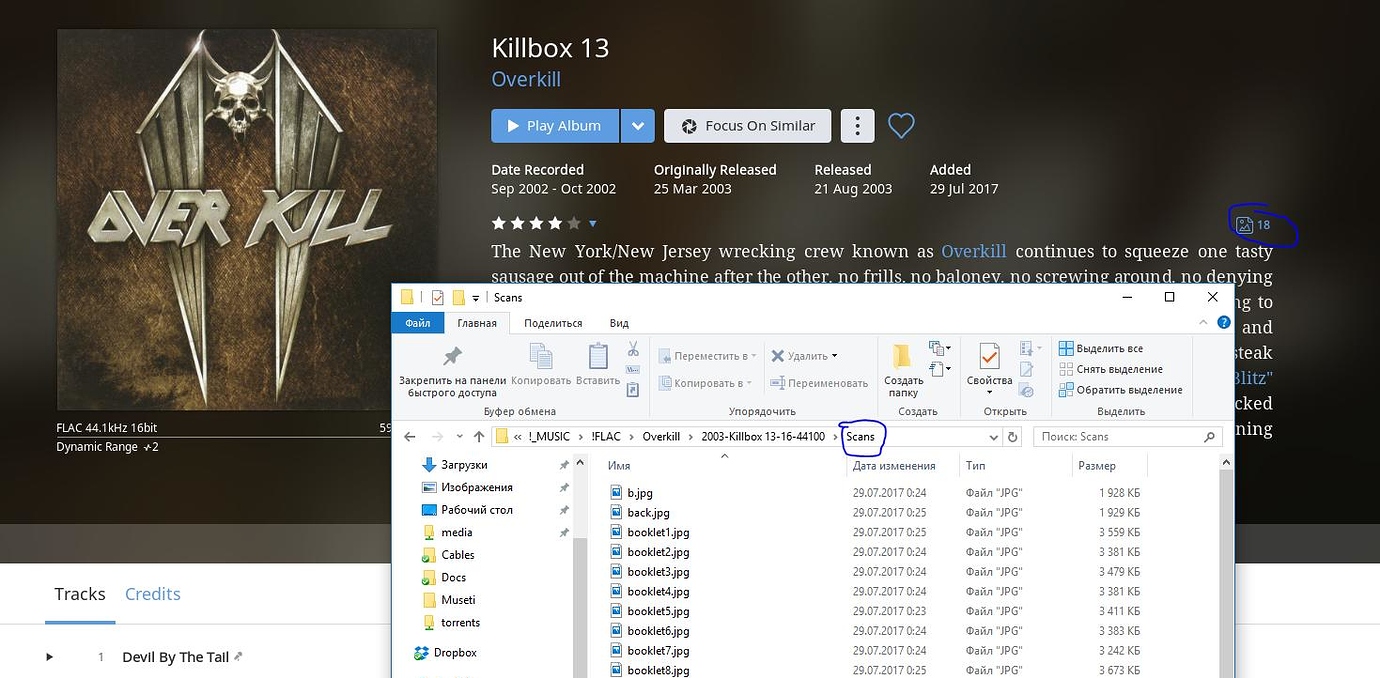The image size is (1380, 678).
Task: Click the Создать папку folder icon
Action: tap(903, 357)
